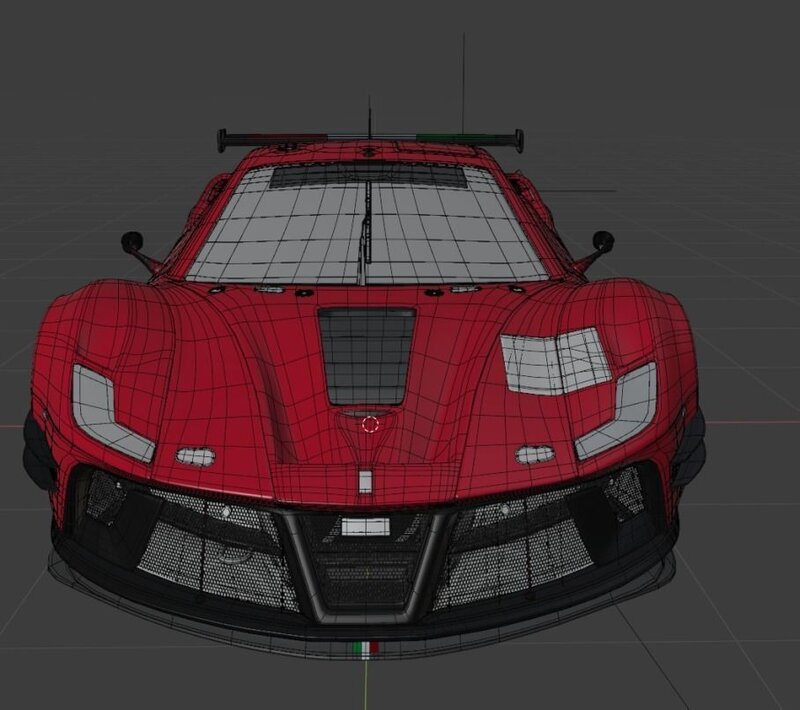
Task: Click the 3D cursor on the hood
Action: [x=370, y=424]
